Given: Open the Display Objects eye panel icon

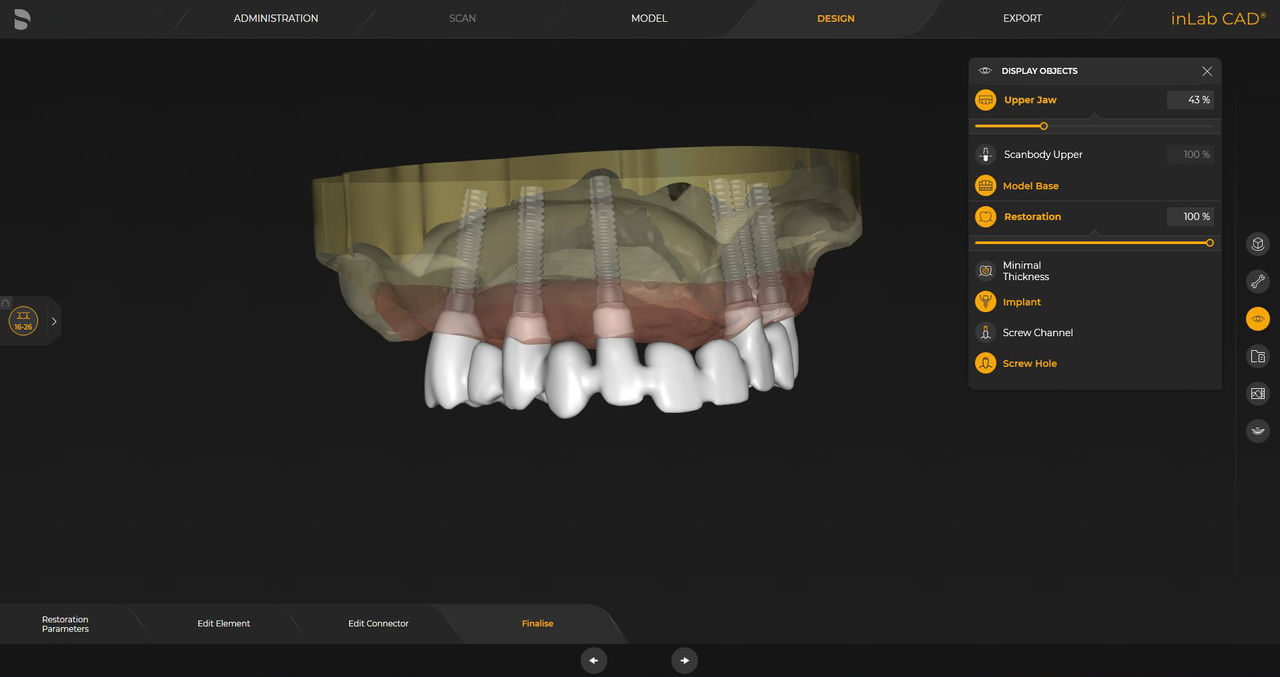Looking at the screenshot, I should click(1257, 318).
